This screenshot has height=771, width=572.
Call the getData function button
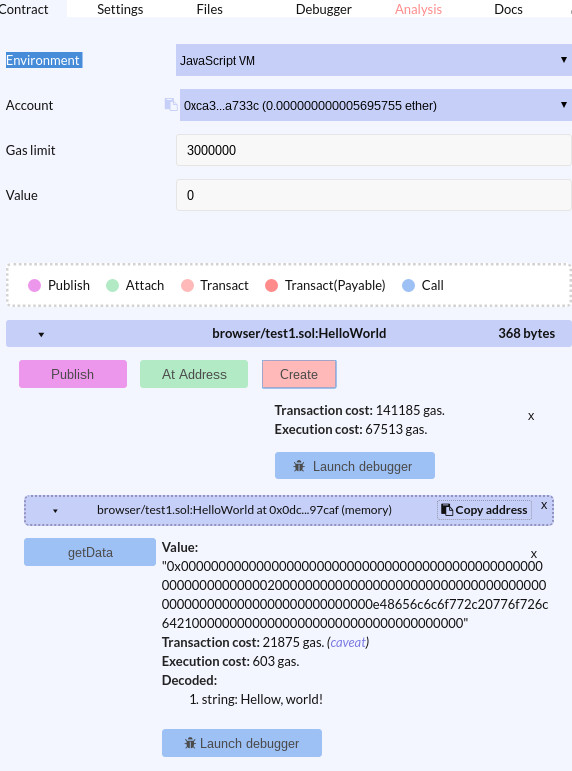pyautogui.click(x=90, y=552)
